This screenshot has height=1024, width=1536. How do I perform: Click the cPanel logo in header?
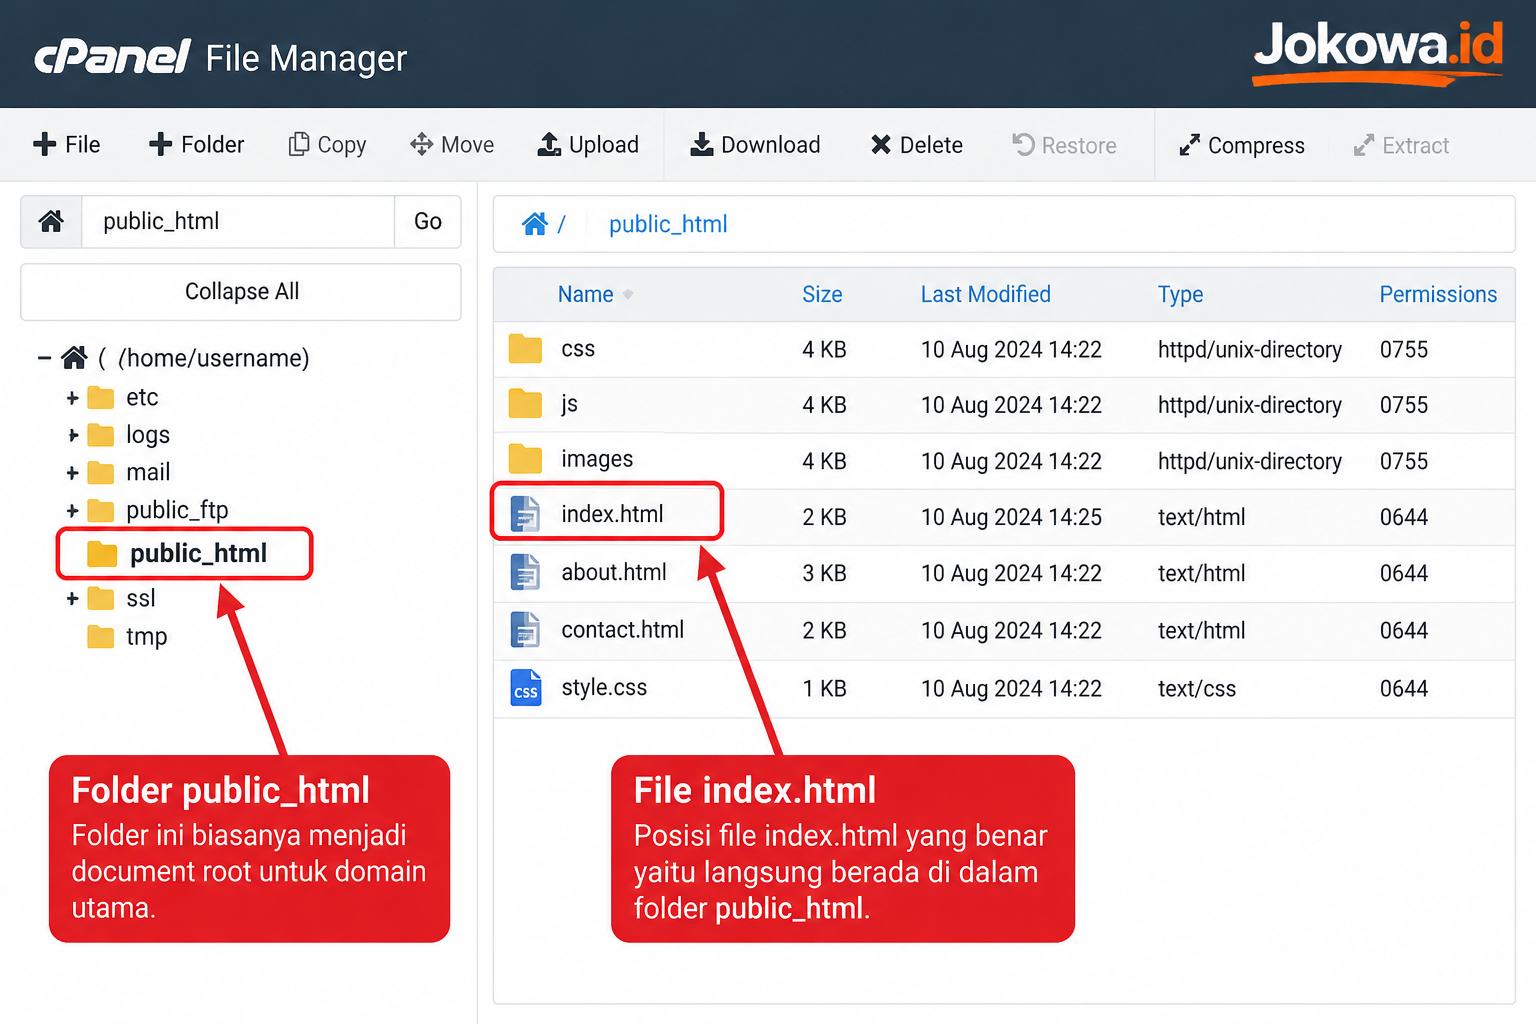(112, 58)
